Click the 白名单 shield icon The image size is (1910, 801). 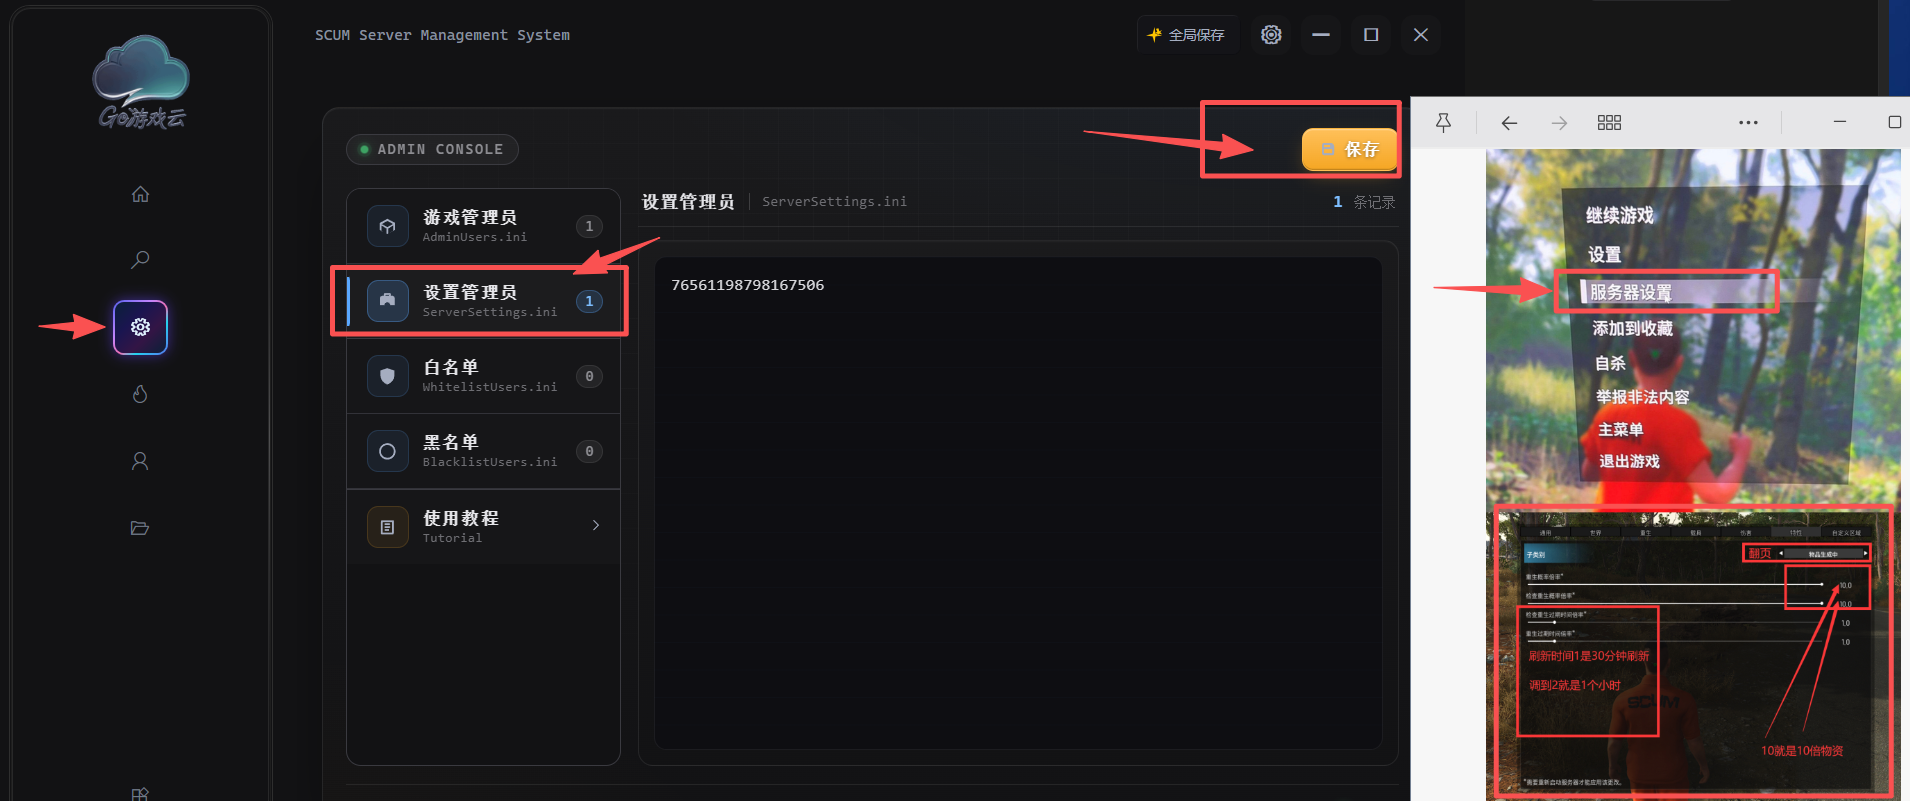tap(388, 376)
